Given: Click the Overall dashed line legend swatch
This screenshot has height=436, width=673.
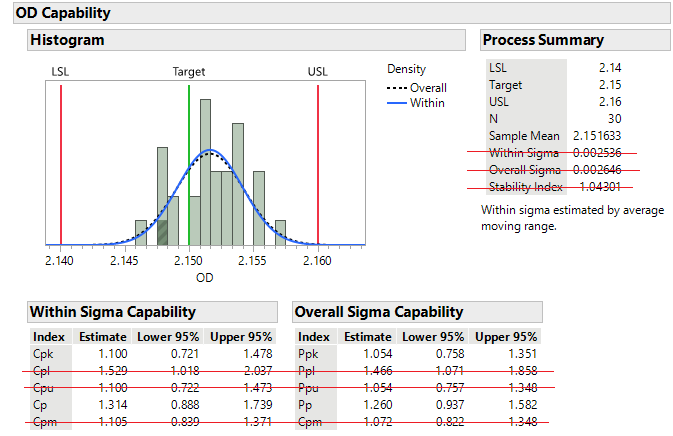Looking at the screenshot, I should pos(397,88).
